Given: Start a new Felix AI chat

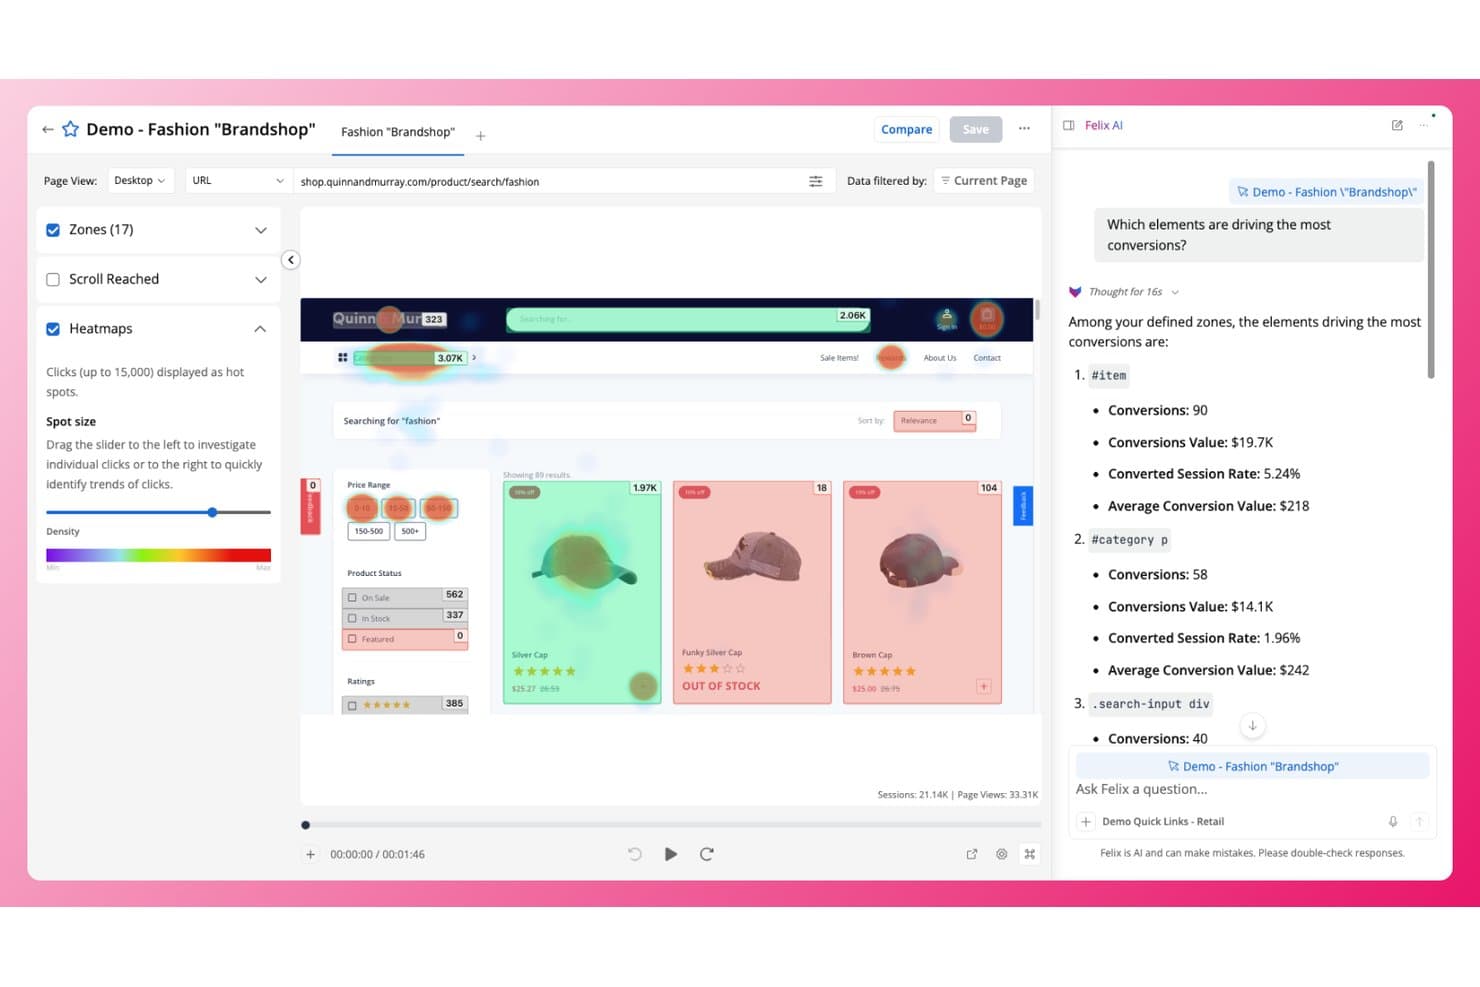Looking at the screenshot, I should pyautogui.click(x=1397, y=125).
